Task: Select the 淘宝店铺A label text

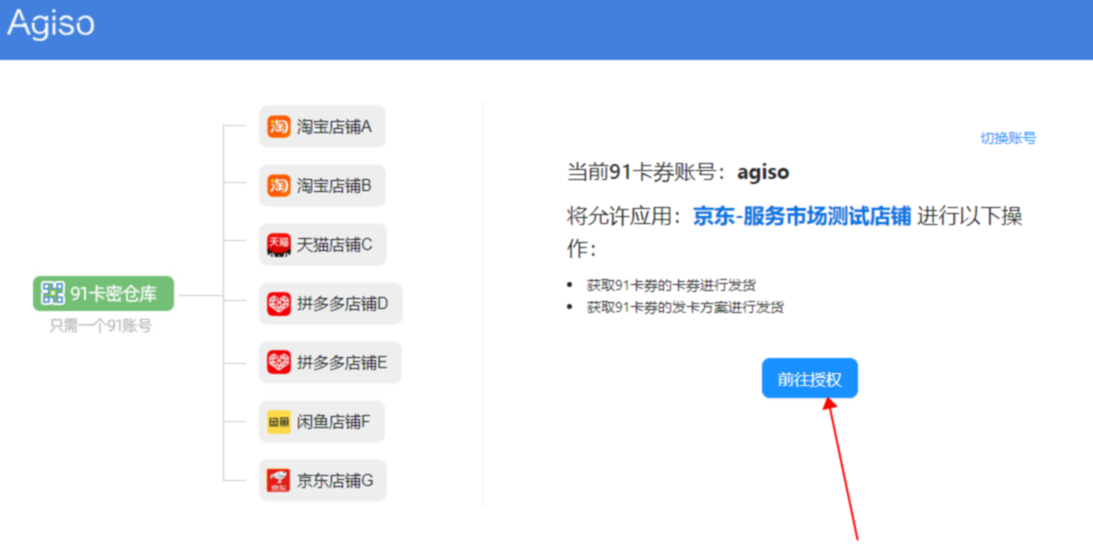Action: [x=334, y=127]
